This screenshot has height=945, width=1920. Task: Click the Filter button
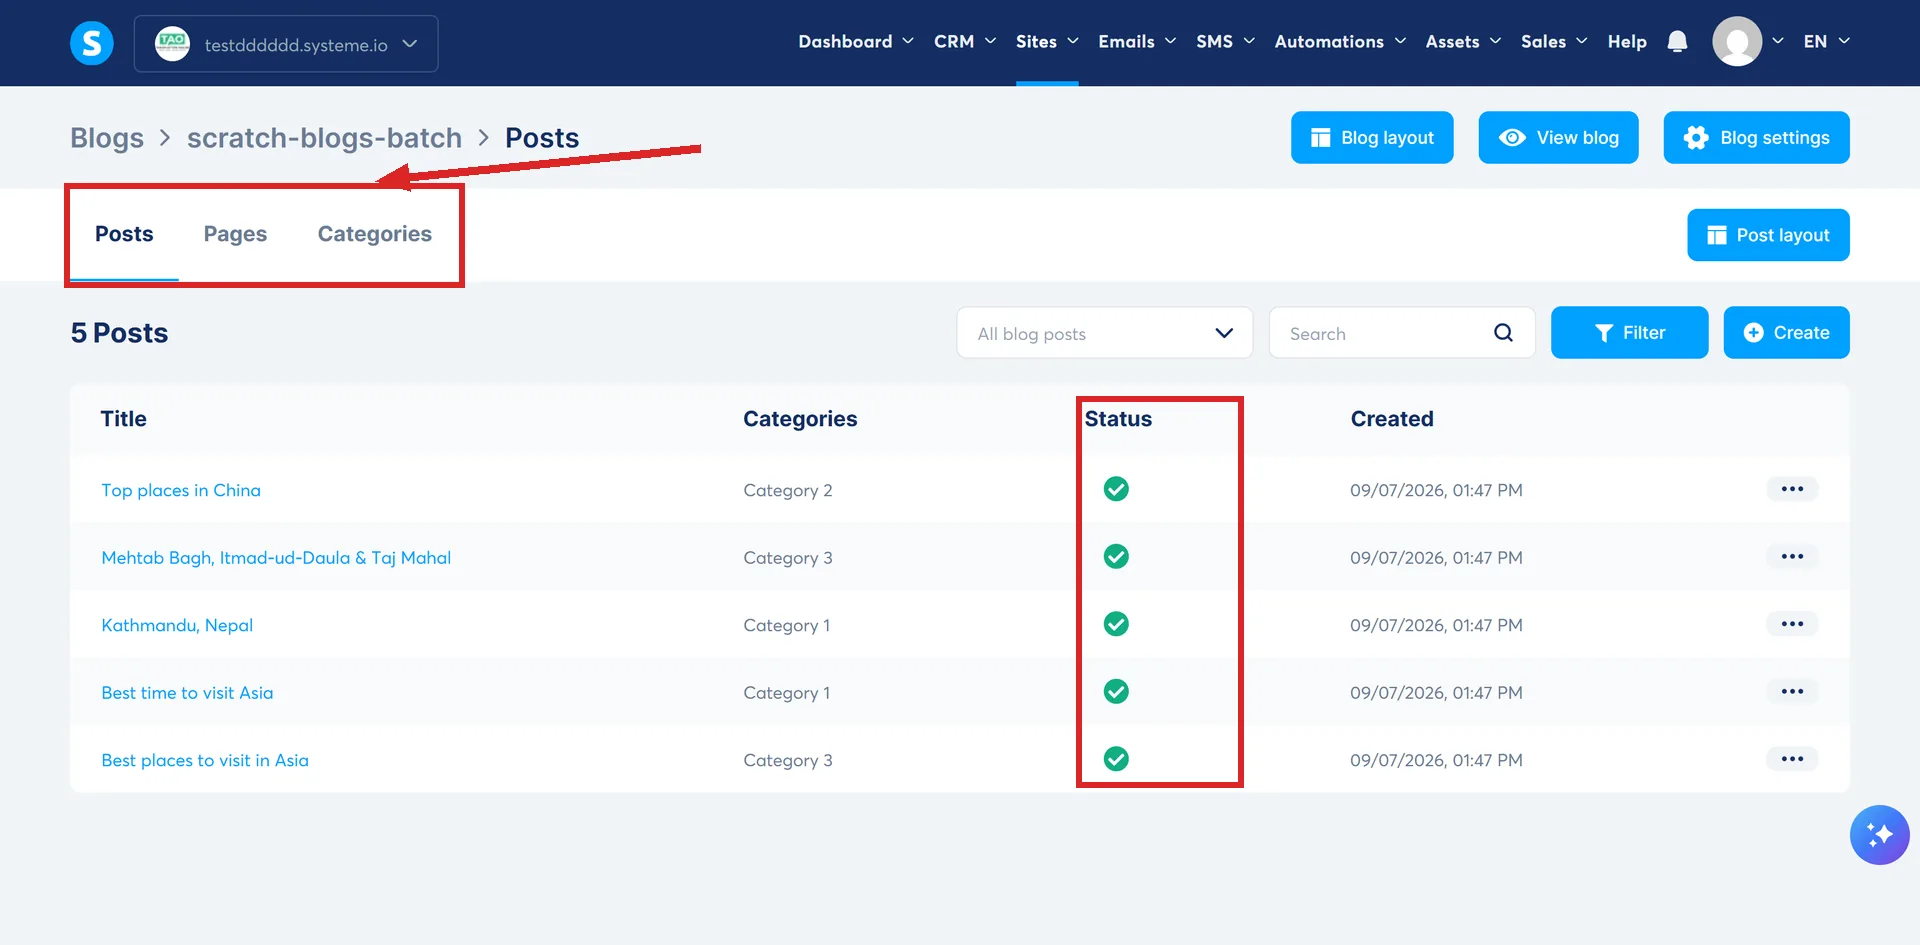click(1629, 332)
